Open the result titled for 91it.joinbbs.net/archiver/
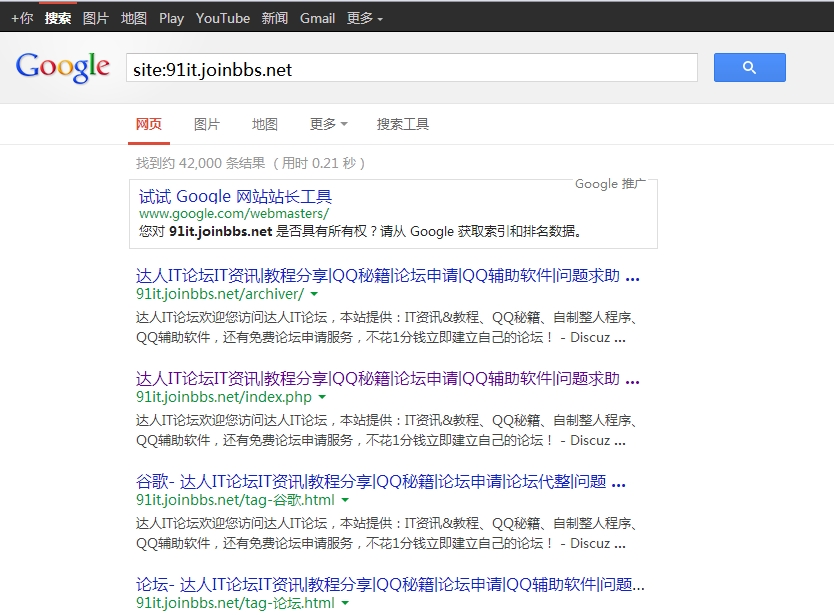This screenshot has width=834, height=615. coord(388,276)
